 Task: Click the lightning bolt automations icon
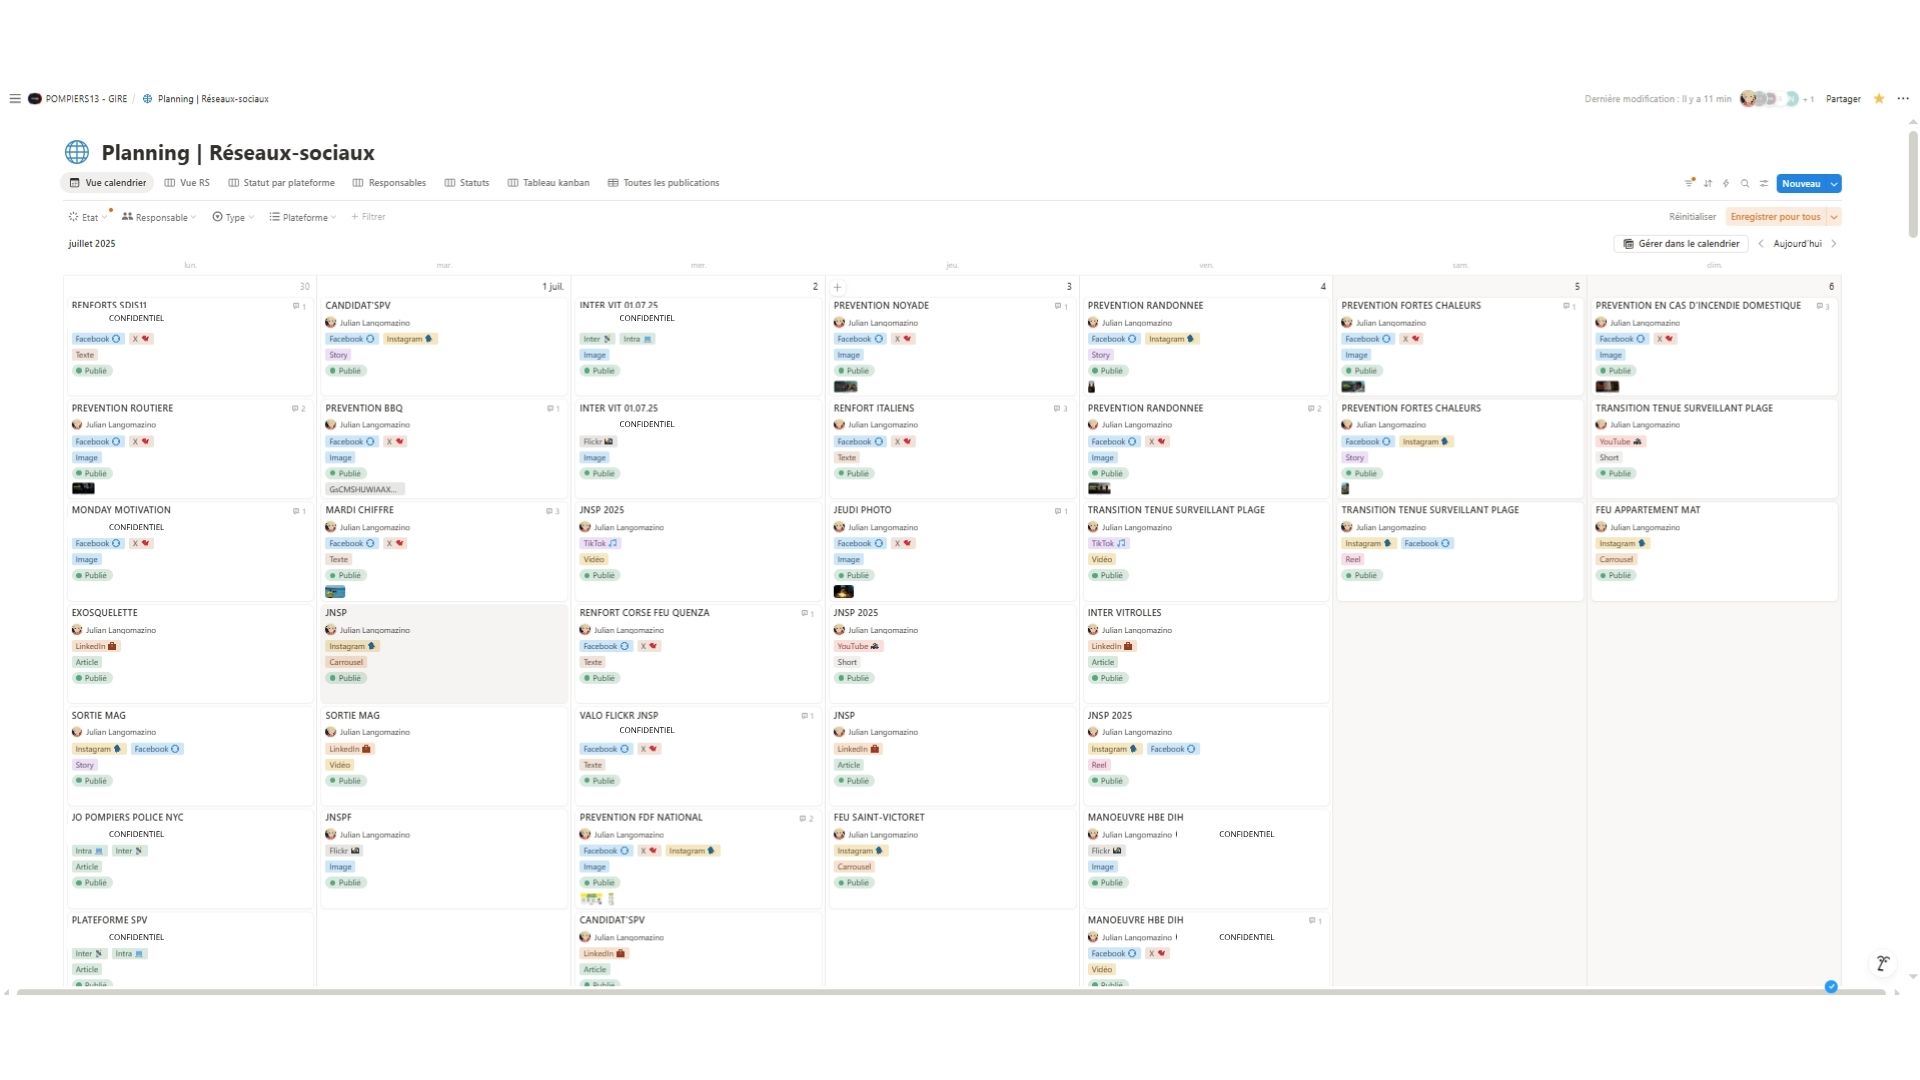[x=1726, y=183]
